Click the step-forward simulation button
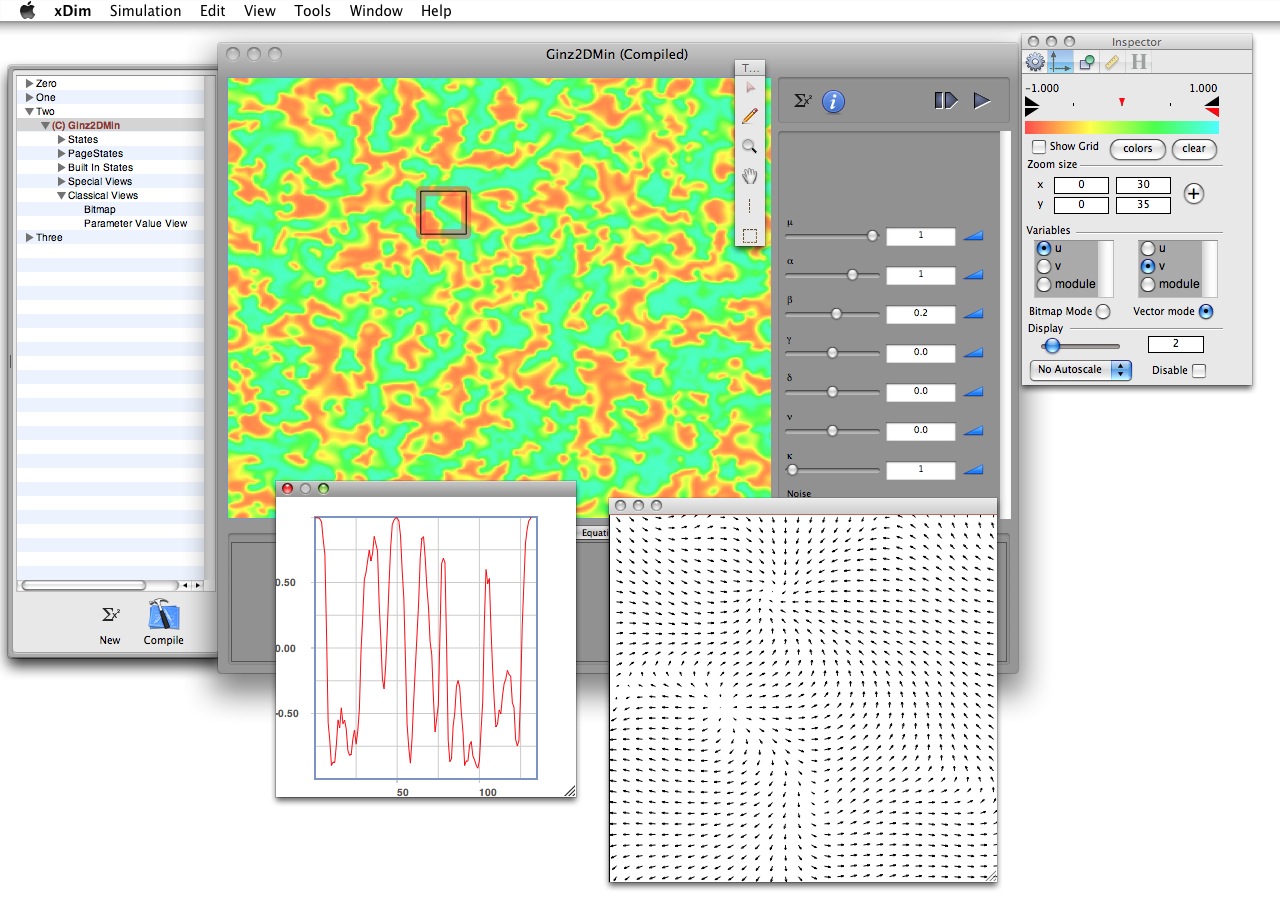This screenshot has width=1280, height=900. click(x=945, y=101)
